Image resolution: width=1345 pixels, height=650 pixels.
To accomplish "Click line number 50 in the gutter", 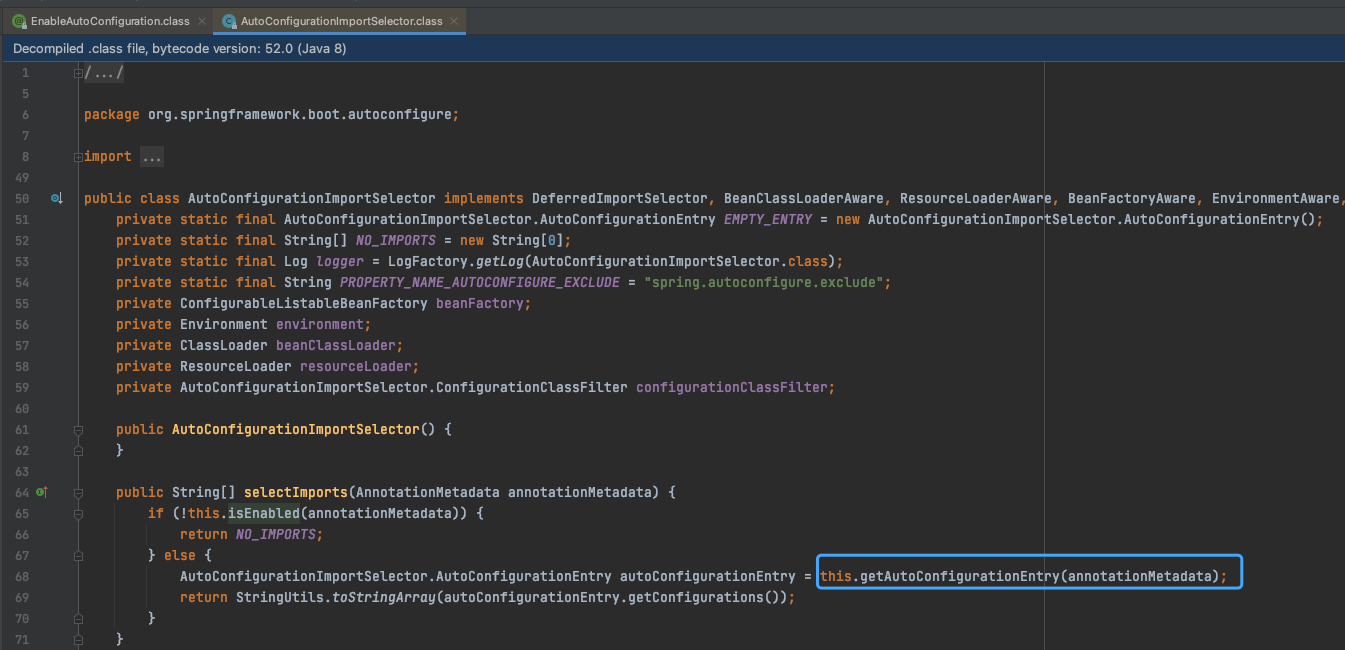I will tap(22, 199).
